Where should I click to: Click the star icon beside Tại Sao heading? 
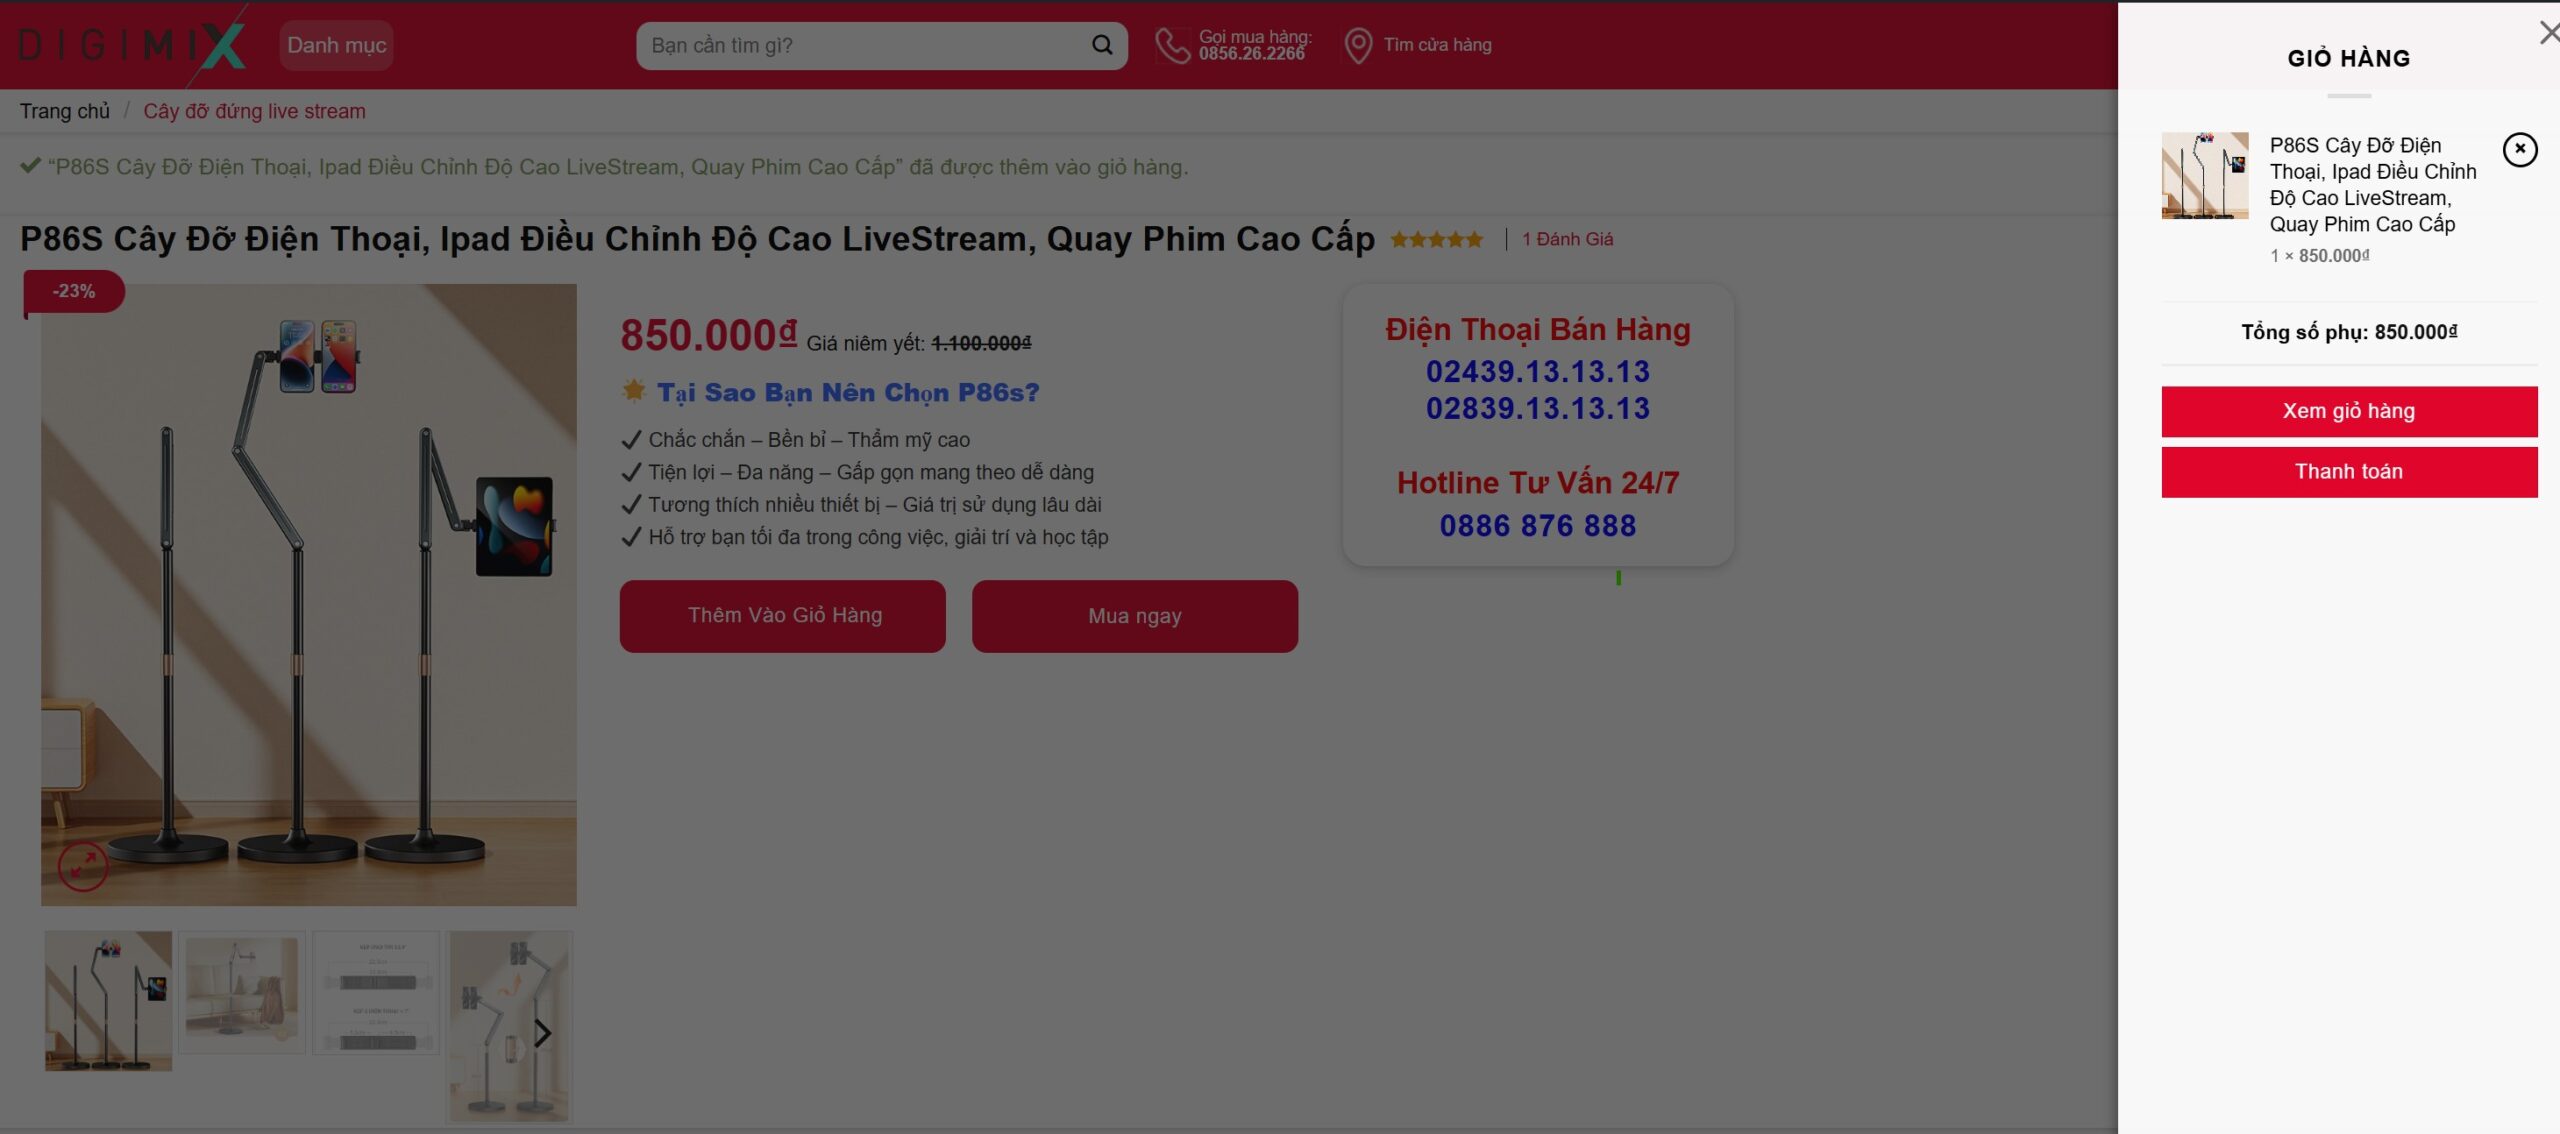pos(634,390)
